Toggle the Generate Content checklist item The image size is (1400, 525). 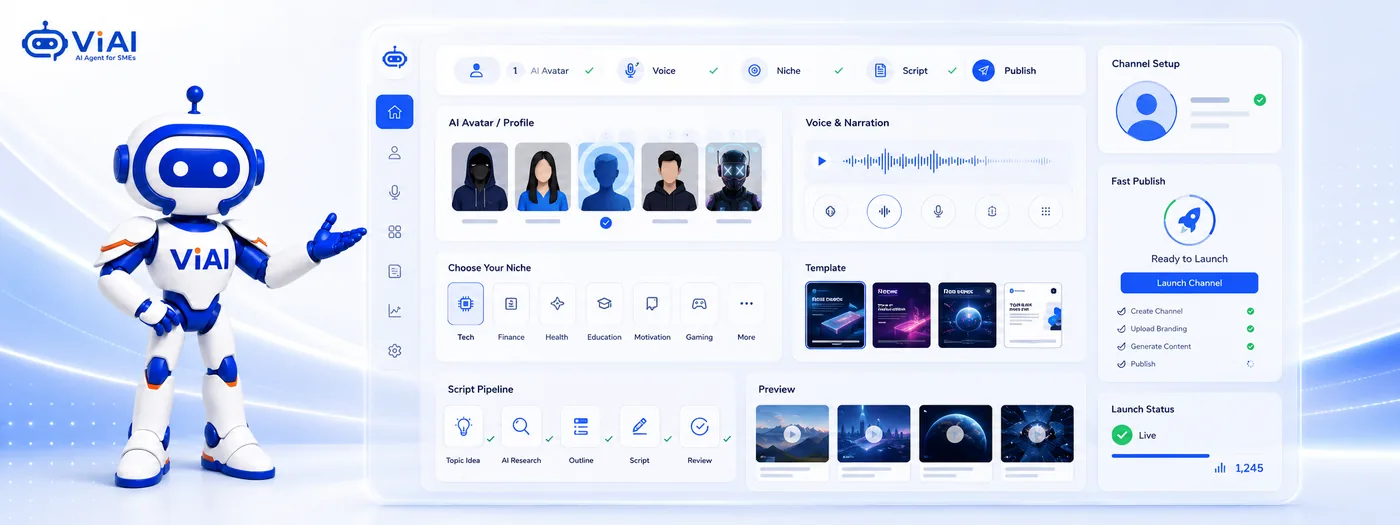coord(1184,346)
